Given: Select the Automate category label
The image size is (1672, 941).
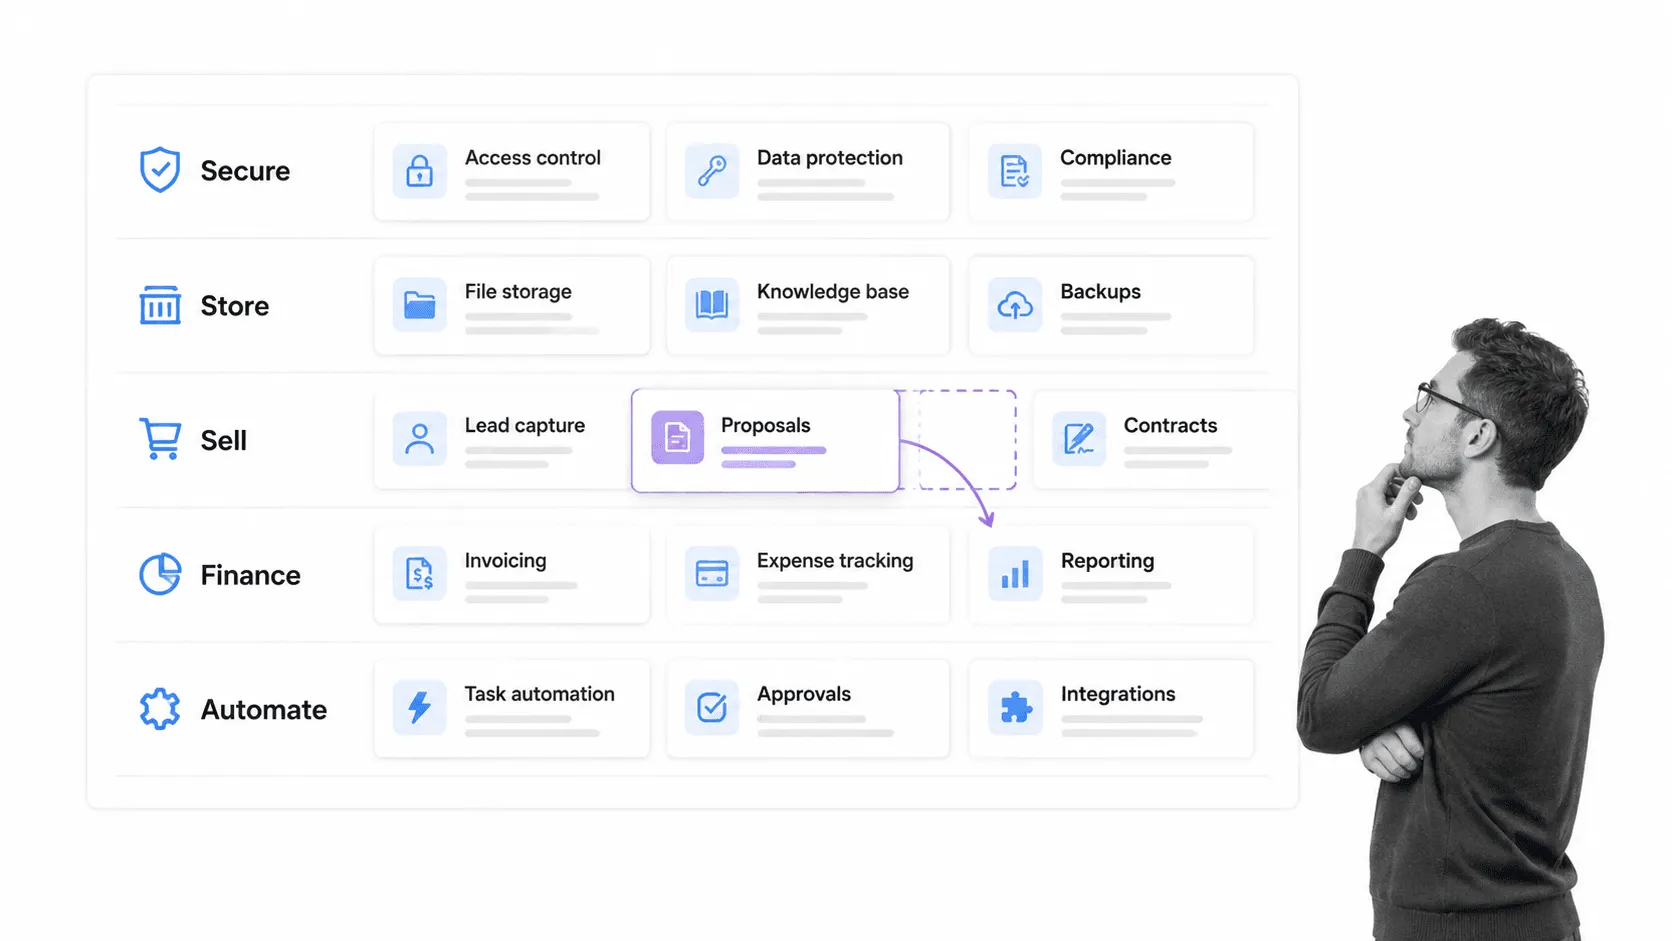Looking at the screenshot, I should 264,710.
